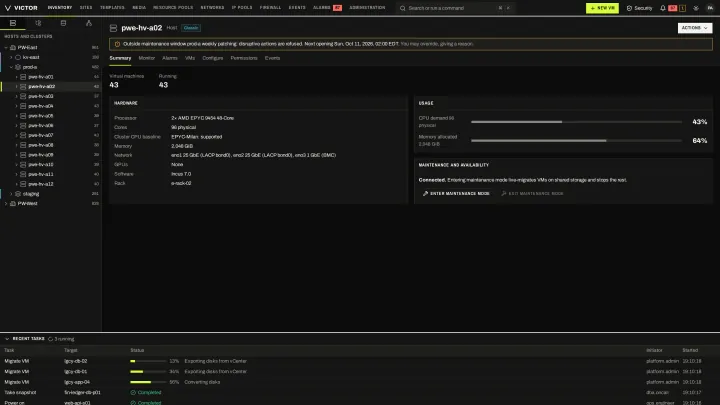Viewport: 720px width, 405px height.
Task: Click the running tasks spinner icon
Action: coord(51,339)
